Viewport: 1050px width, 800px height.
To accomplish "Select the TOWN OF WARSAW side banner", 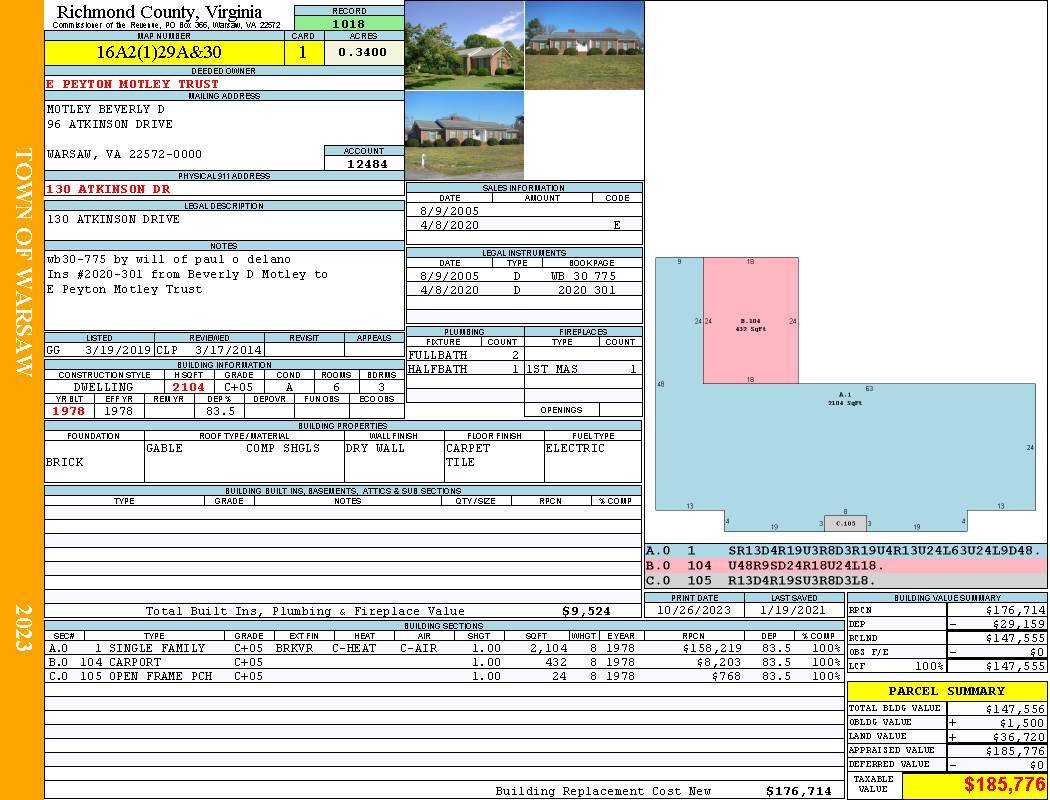I will tap(23, 262).
